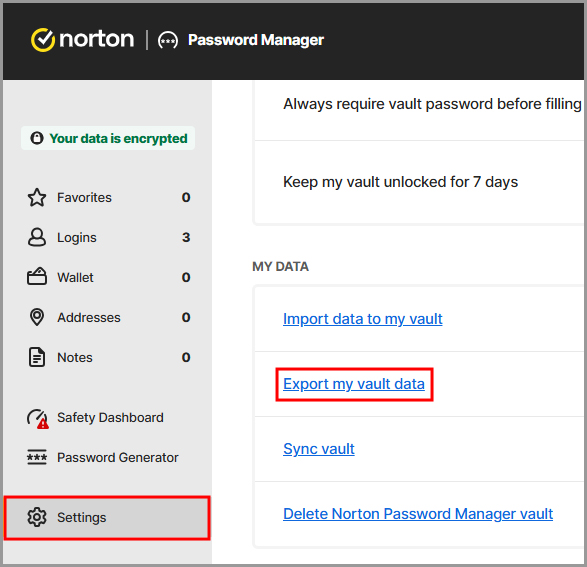Click the Addresses count '0'
The image size is (587, 567).
(186, 317)
